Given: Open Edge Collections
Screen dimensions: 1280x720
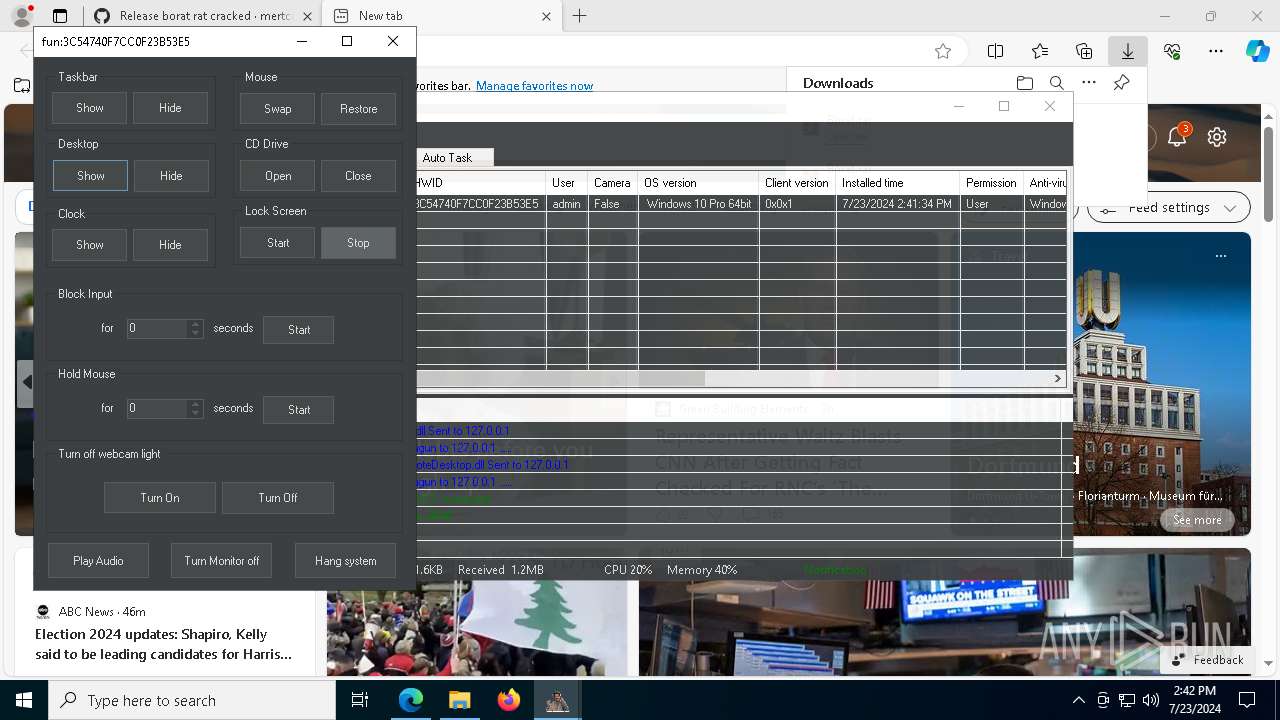Looking at the screenshot, I should (1084, 51).
